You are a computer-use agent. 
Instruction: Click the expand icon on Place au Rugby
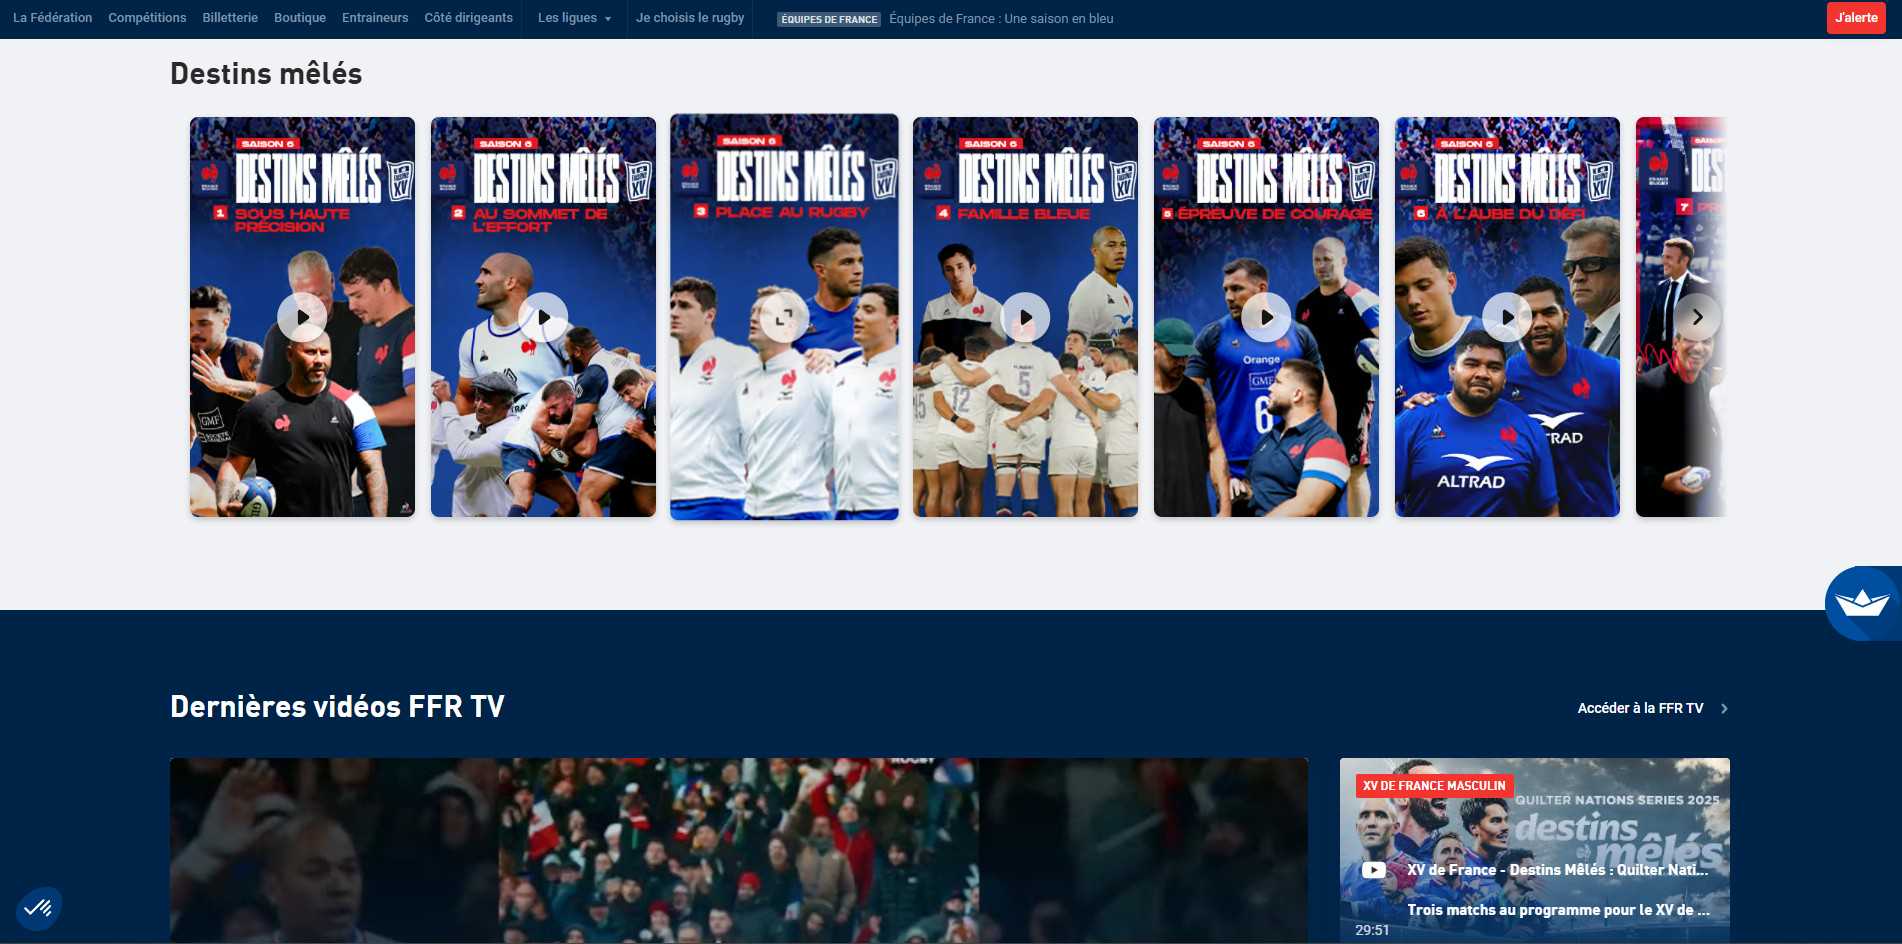tap(784, 317)
